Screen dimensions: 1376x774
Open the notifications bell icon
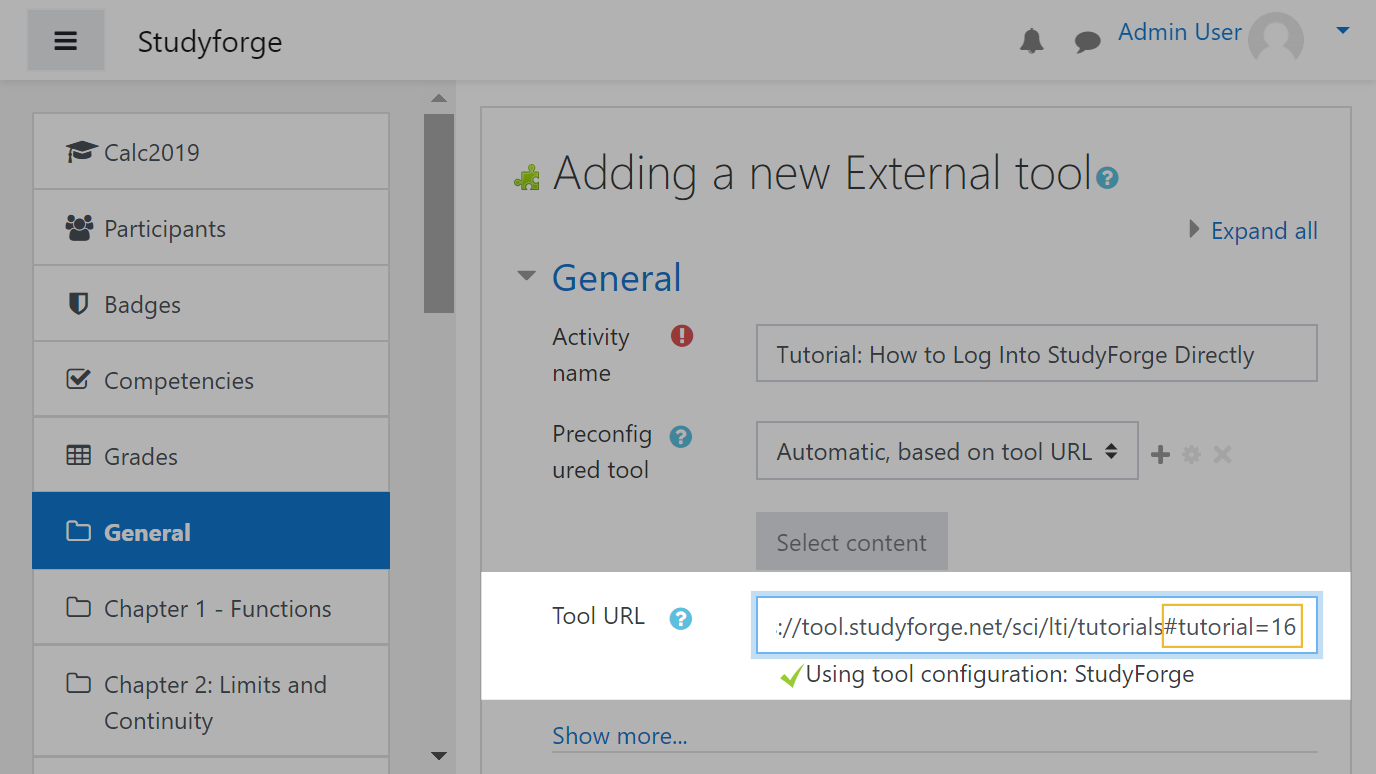click(1031, 41)
